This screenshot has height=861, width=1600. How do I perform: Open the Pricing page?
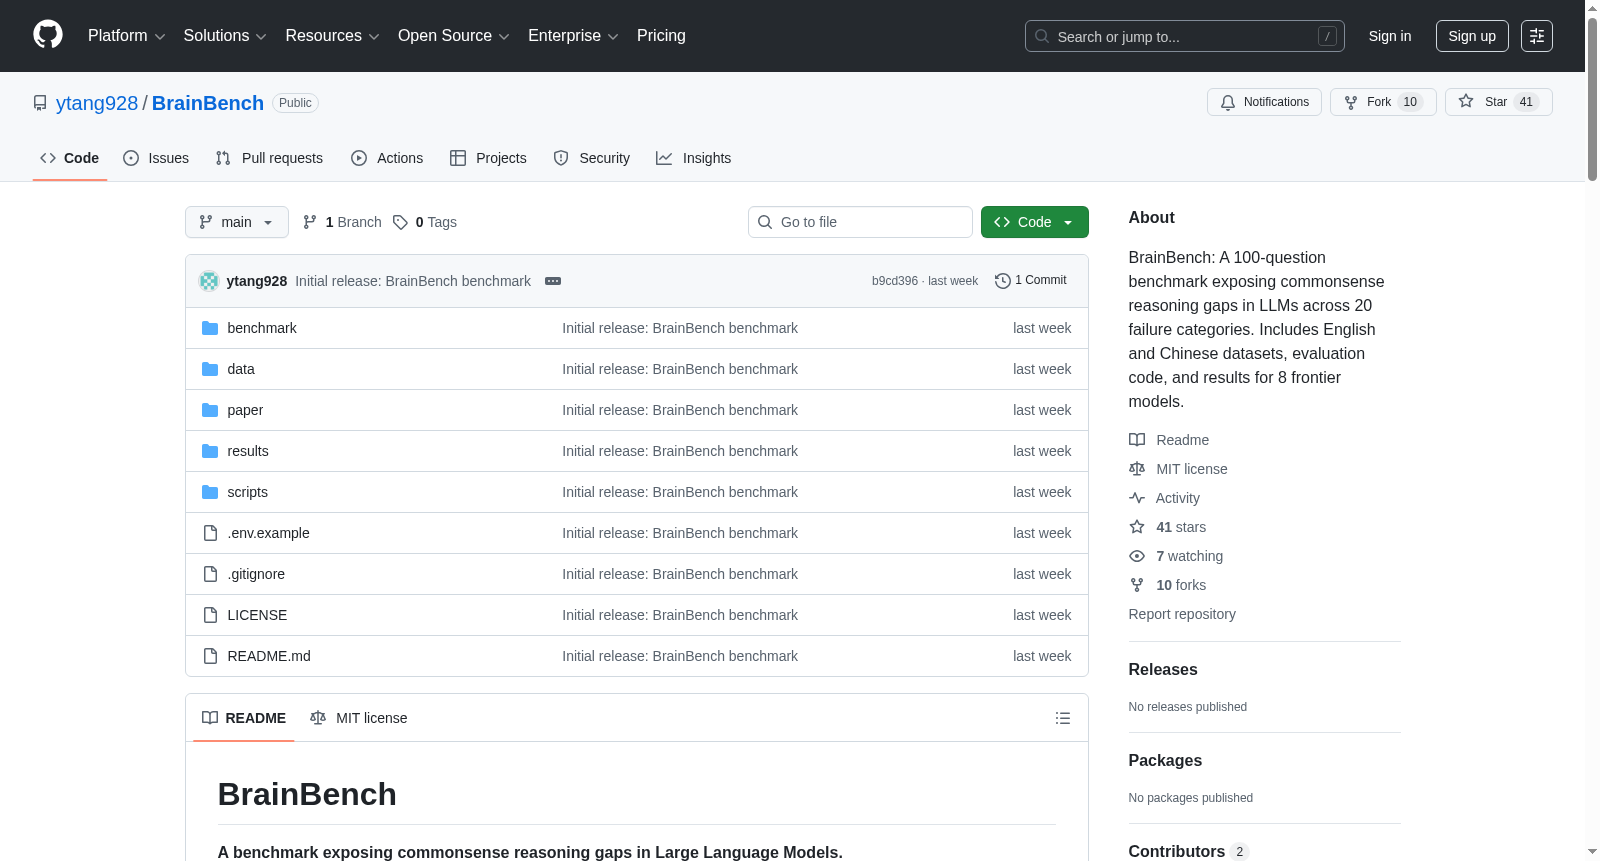pyautogui.click(x=661, y=36)
